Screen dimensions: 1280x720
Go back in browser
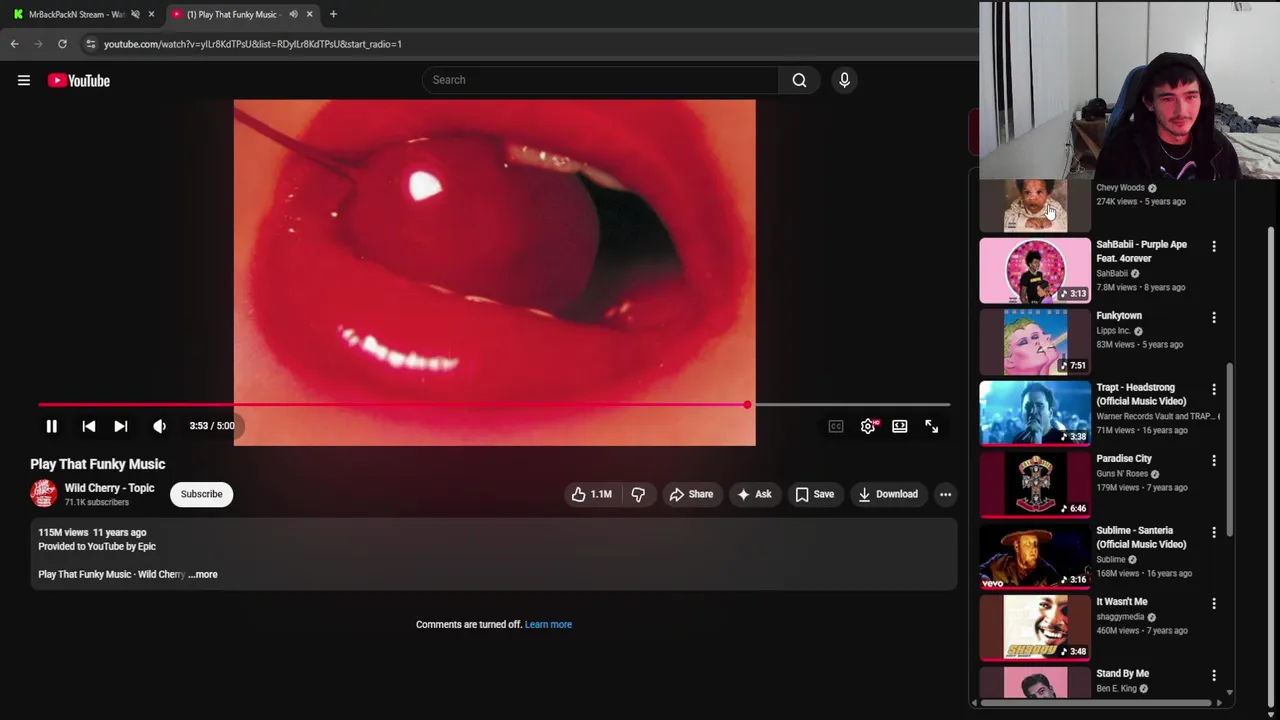[x=14, y=44]
